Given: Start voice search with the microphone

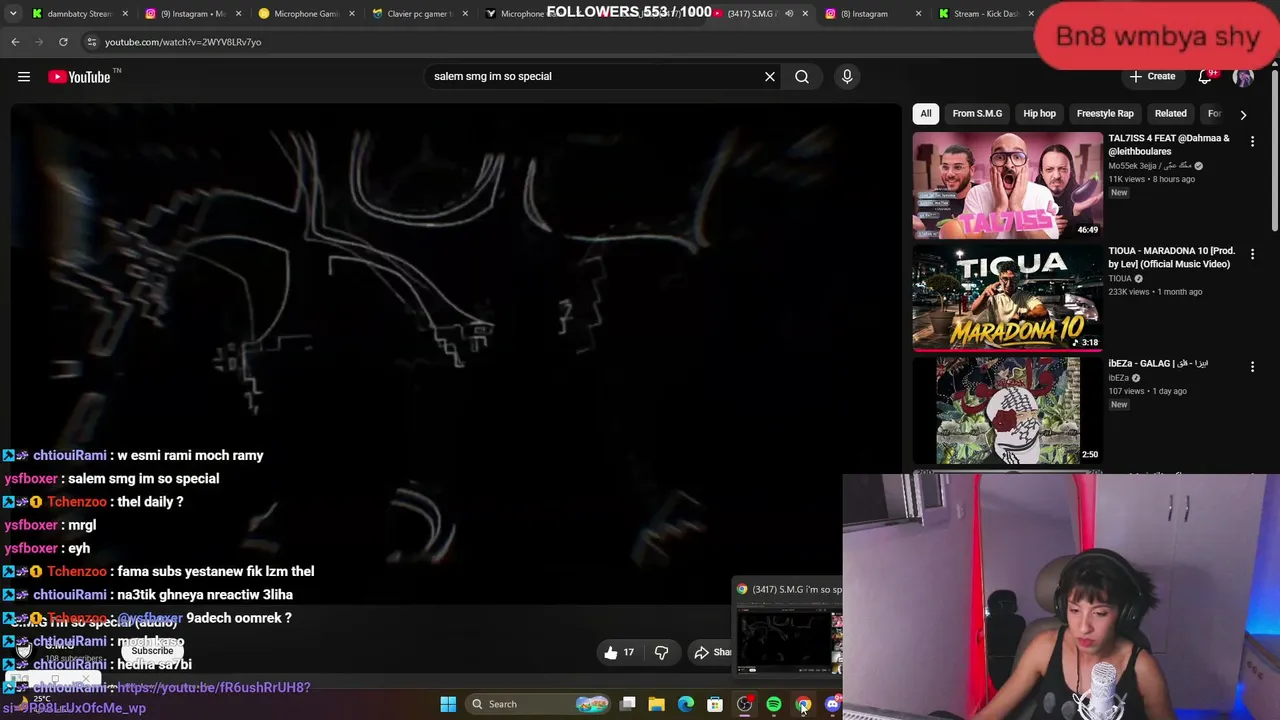Looking at the screenshot, I should coord(847,77).
